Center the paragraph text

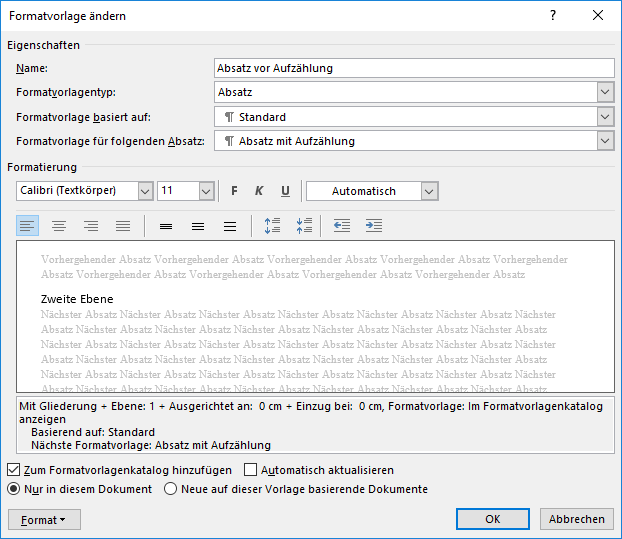point(59,226)
